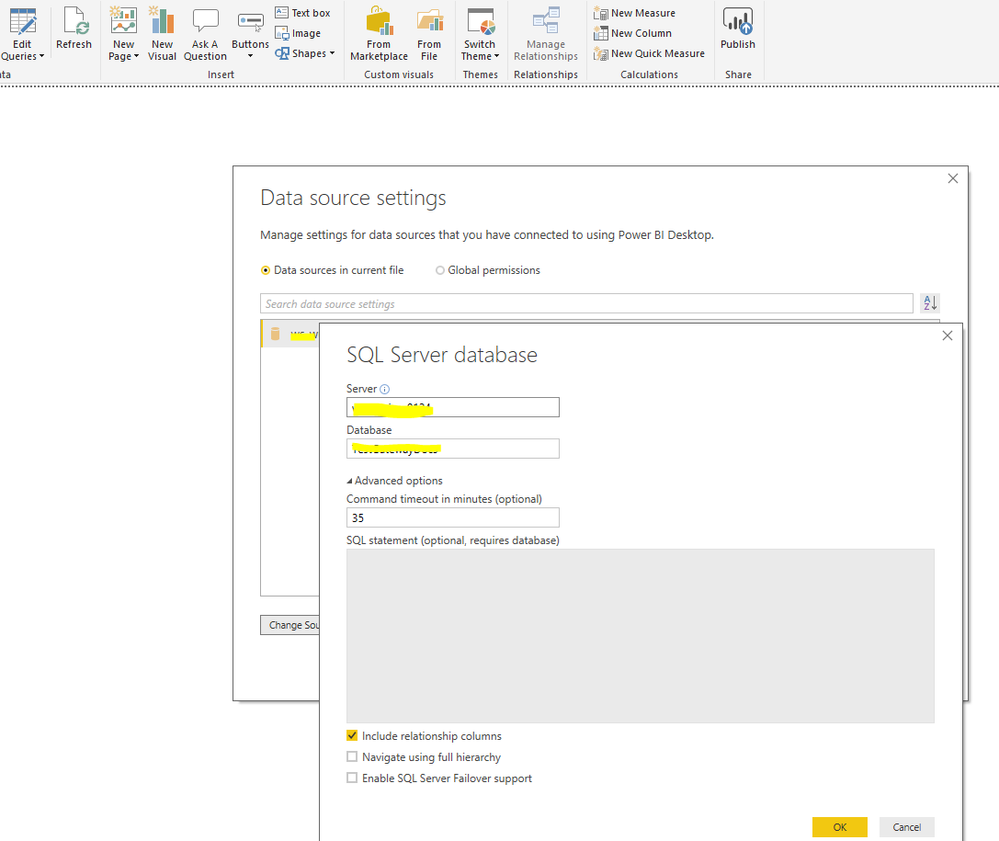Uncheck Include relationship columns
This screenshot has height=841, width=999.
[352, 735]
